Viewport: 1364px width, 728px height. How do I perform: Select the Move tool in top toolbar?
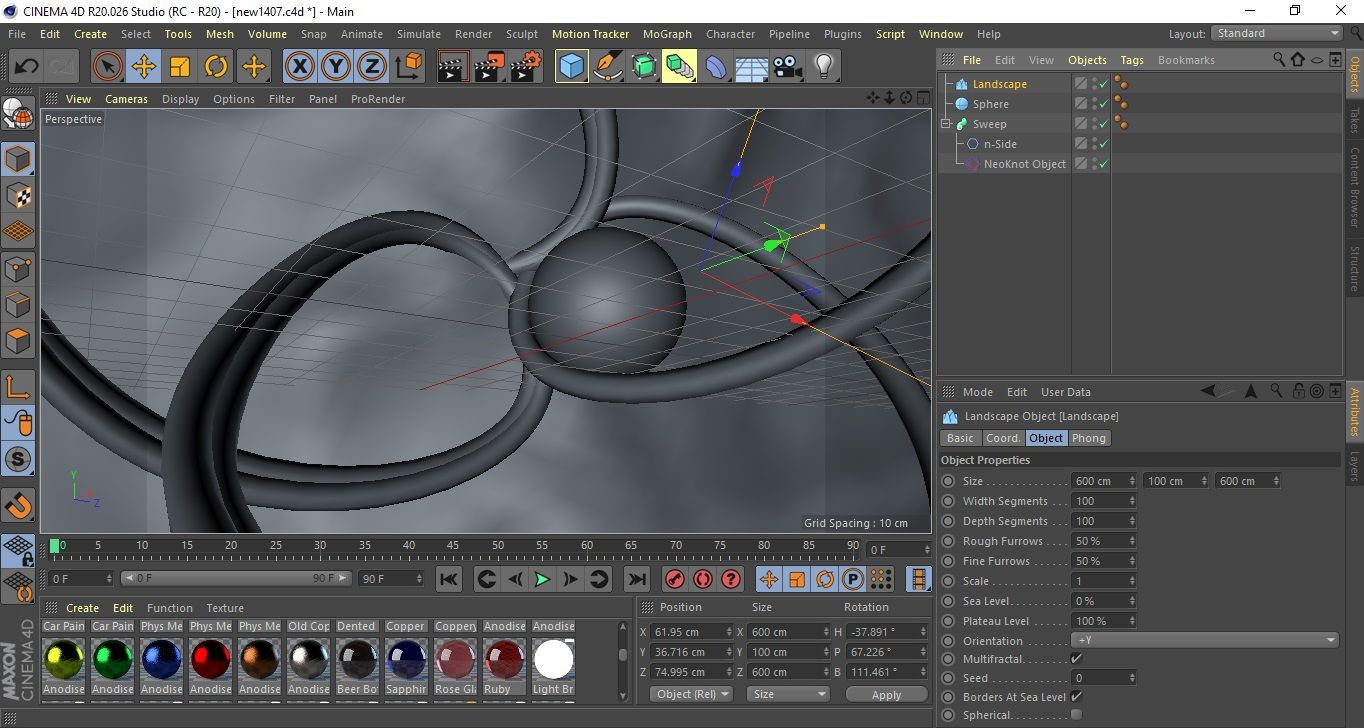(144, 67)
